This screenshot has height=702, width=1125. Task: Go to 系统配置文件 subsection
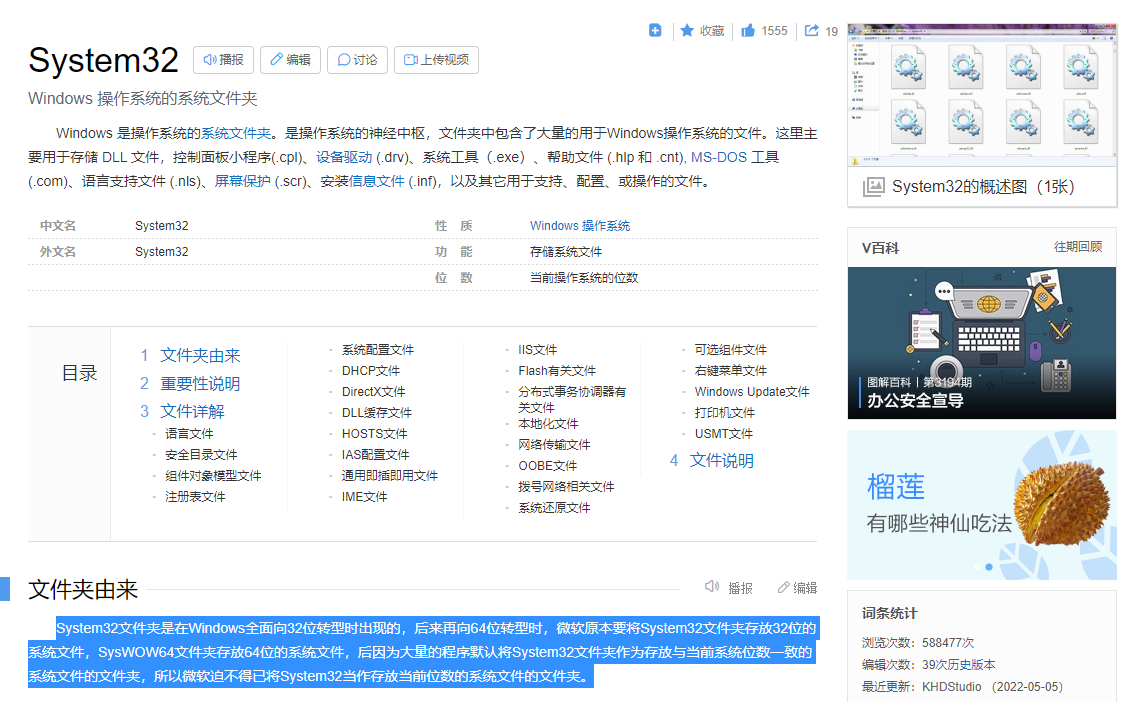click(378, 350)
